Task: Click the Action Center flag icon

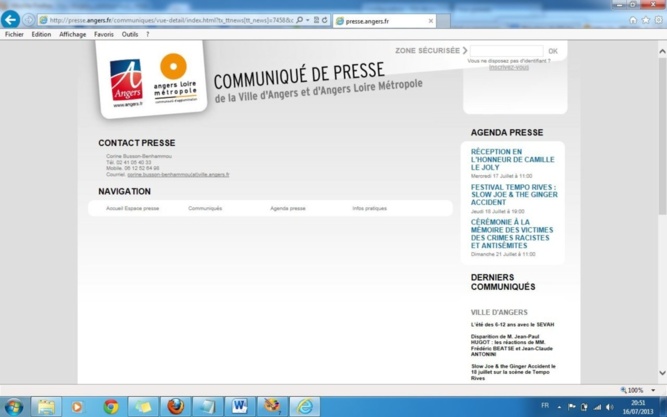Action: pos(572,407)
